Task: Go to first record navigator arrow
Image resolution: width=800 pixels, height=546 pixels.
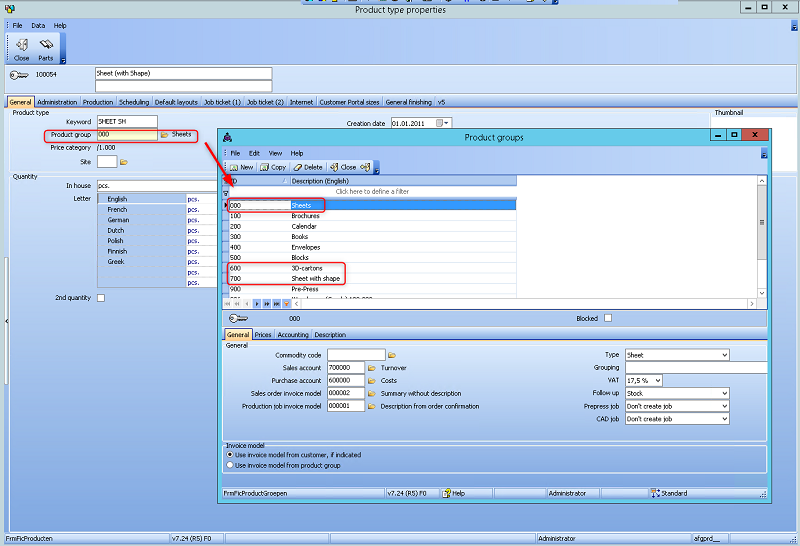Action: (227, 304)
